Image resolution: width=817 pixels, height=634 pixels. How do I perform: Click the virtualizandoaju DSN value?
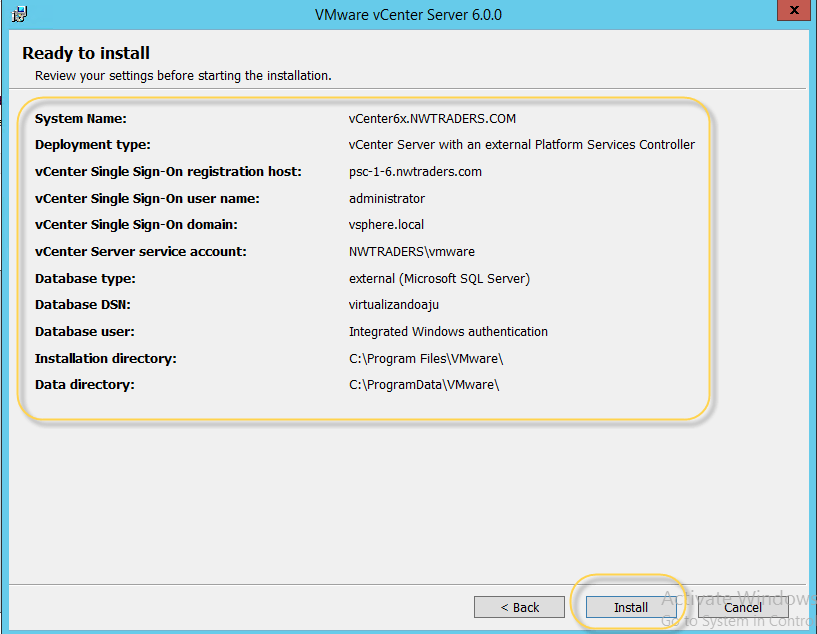coord(395,305)
